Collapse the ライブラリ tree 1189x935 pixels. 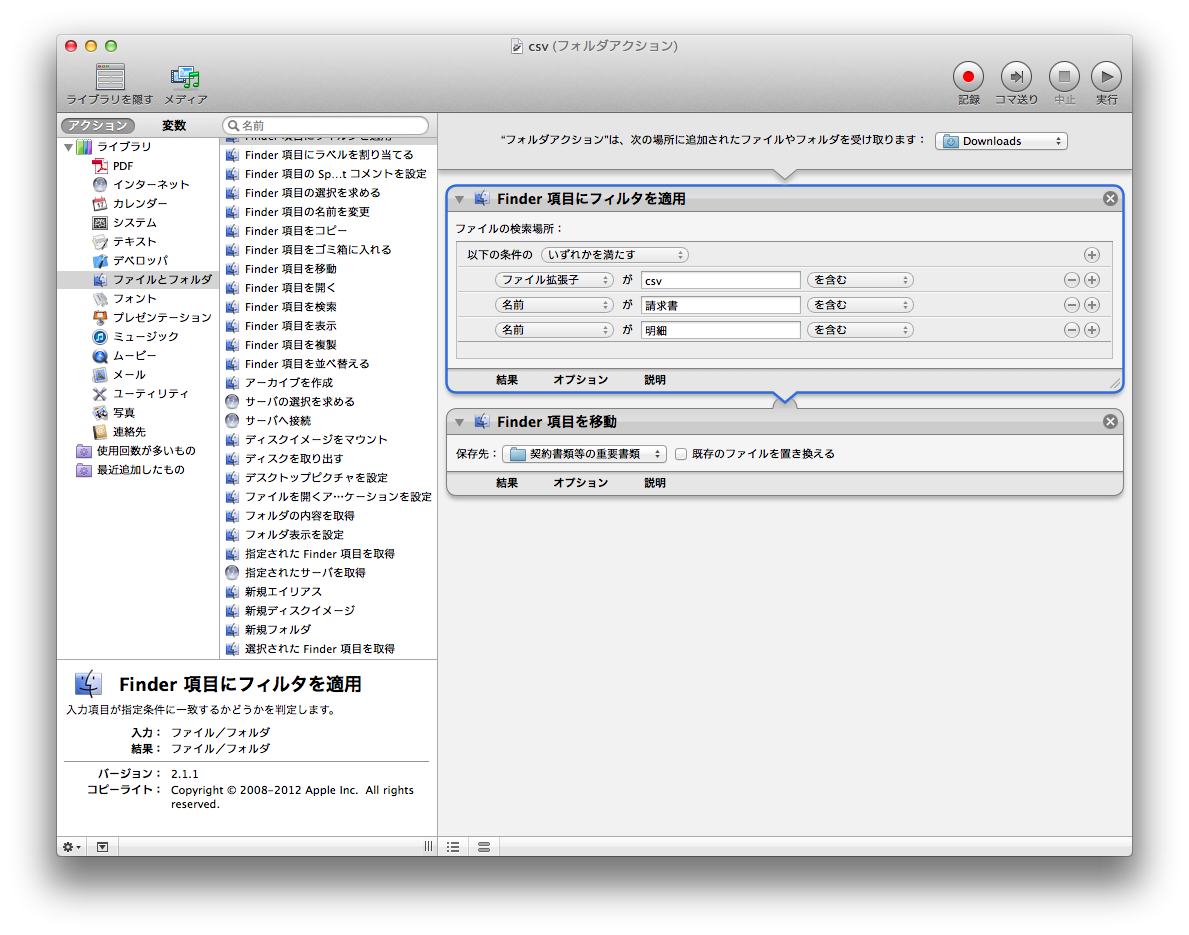(68, 147)
